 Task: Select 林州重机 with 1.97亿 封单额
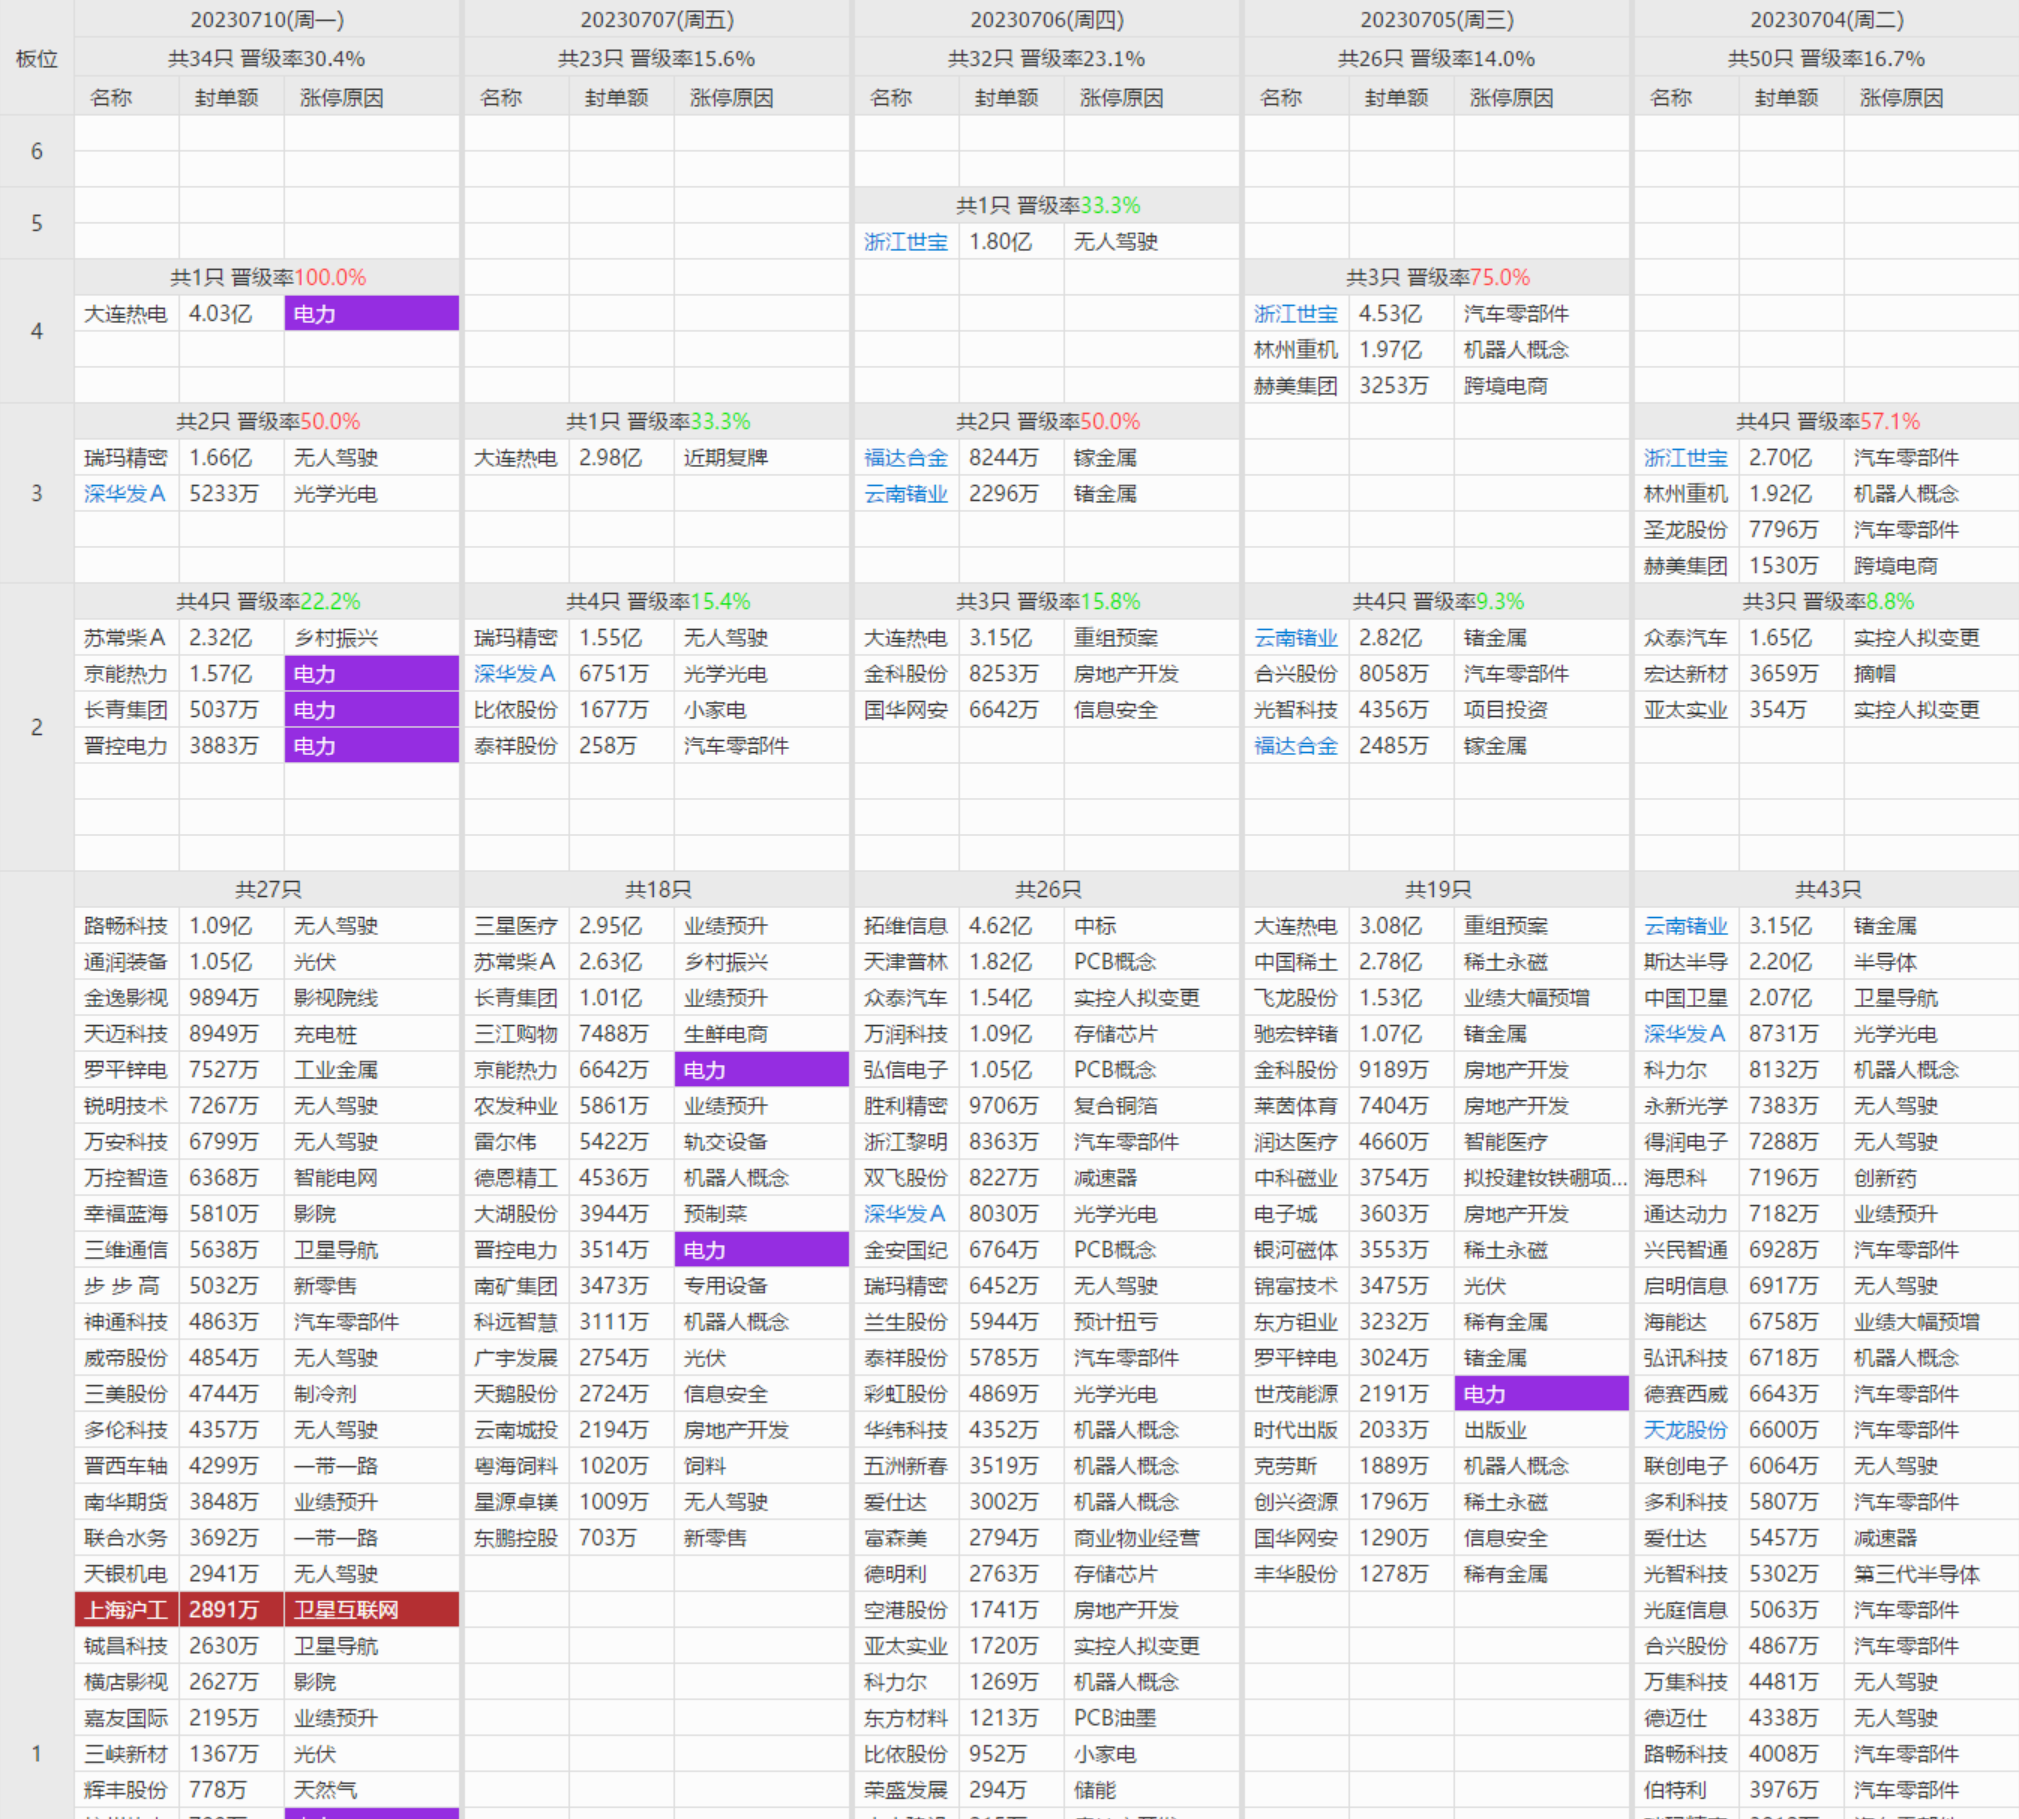pos(1296,350)
